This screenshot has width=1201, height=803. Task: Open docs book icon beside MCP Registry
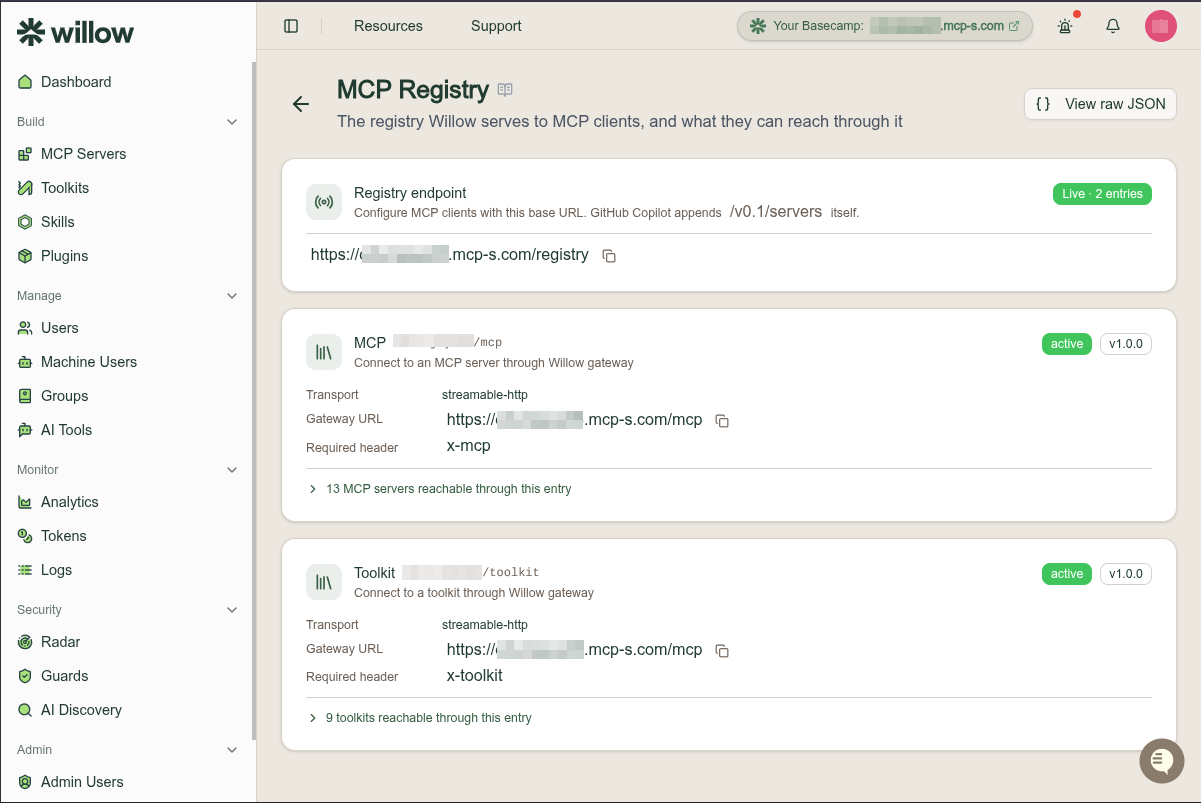click(505, 90)
